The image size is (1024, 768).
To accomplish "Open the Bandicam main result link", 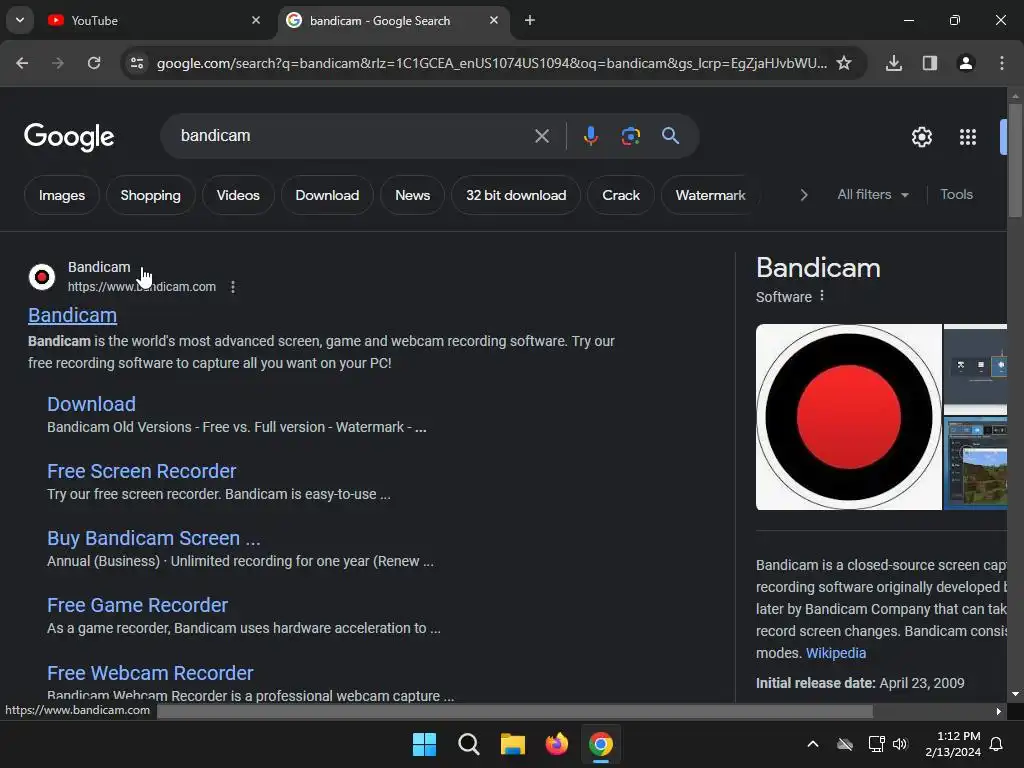I will pyautogui.click(x=72, y=315).
